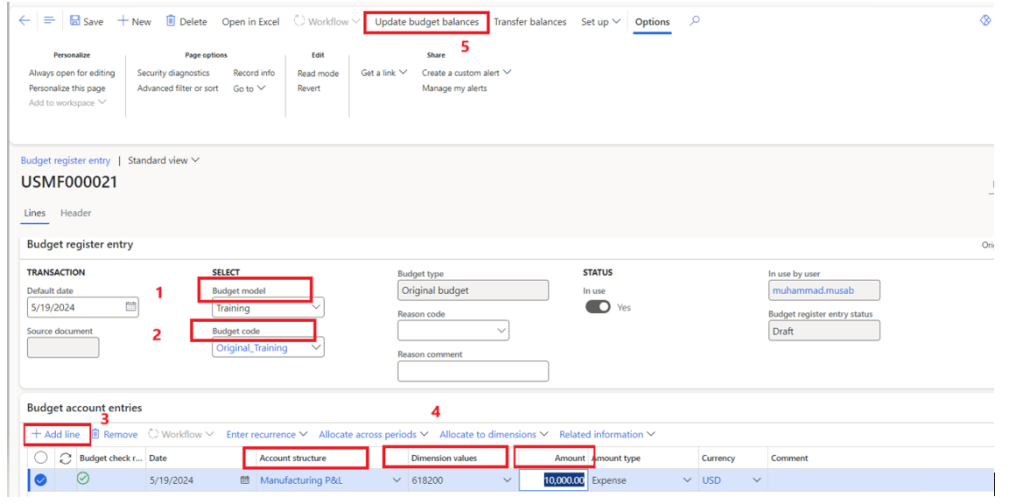Screen dimensions: 1023x504
Task: Switch to the Header tab
Action: [76, 213]
